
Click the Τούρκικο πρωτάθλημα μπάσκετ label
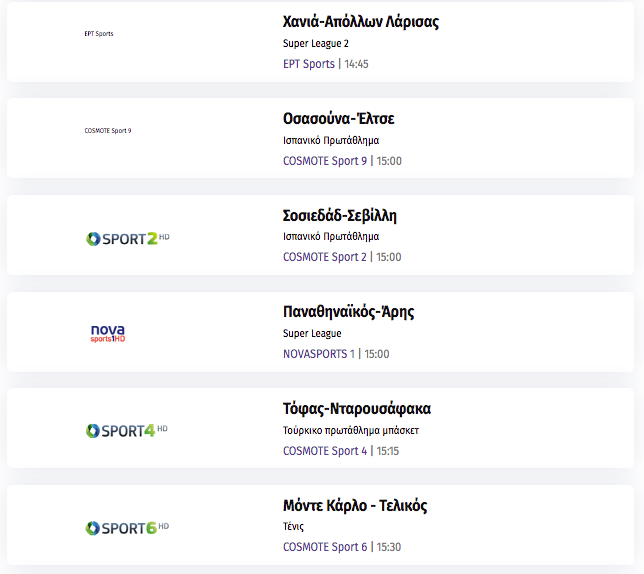[x=351, y=430]
